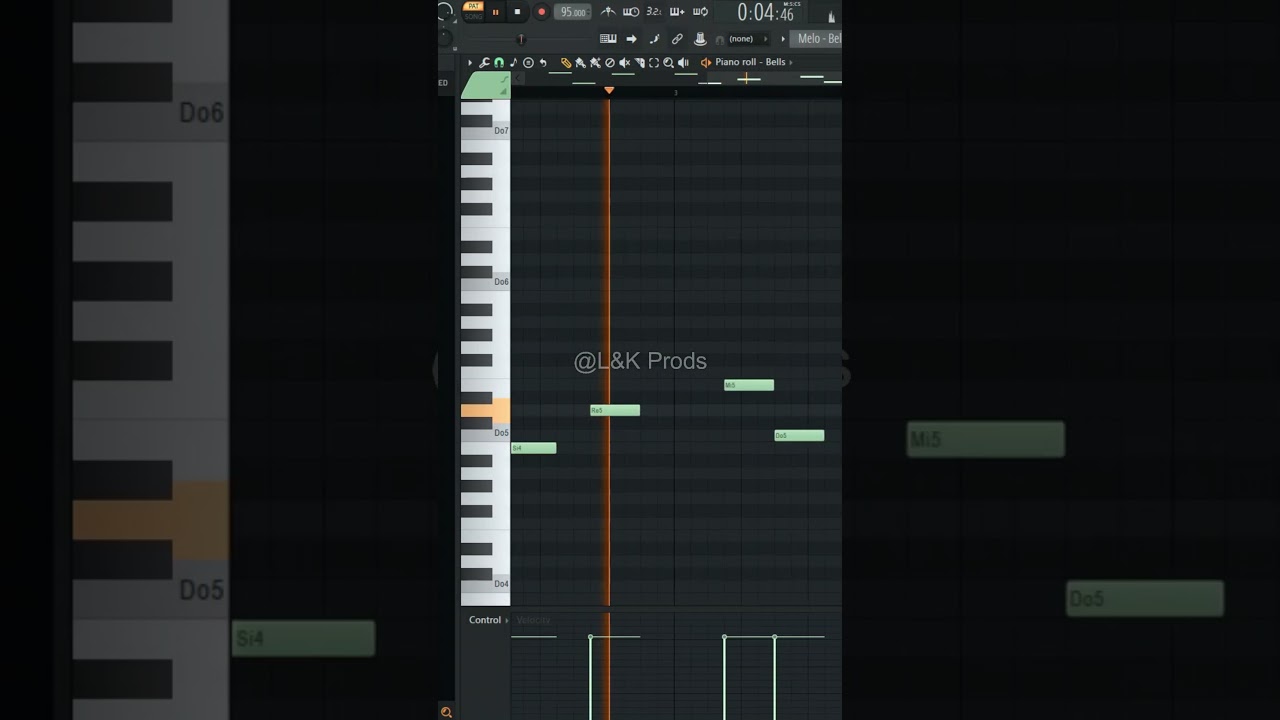The width and height of the screenshot is (1280, 720).
Task: Click the Piano roll - Bells title
Action: [x=750, y=62]
